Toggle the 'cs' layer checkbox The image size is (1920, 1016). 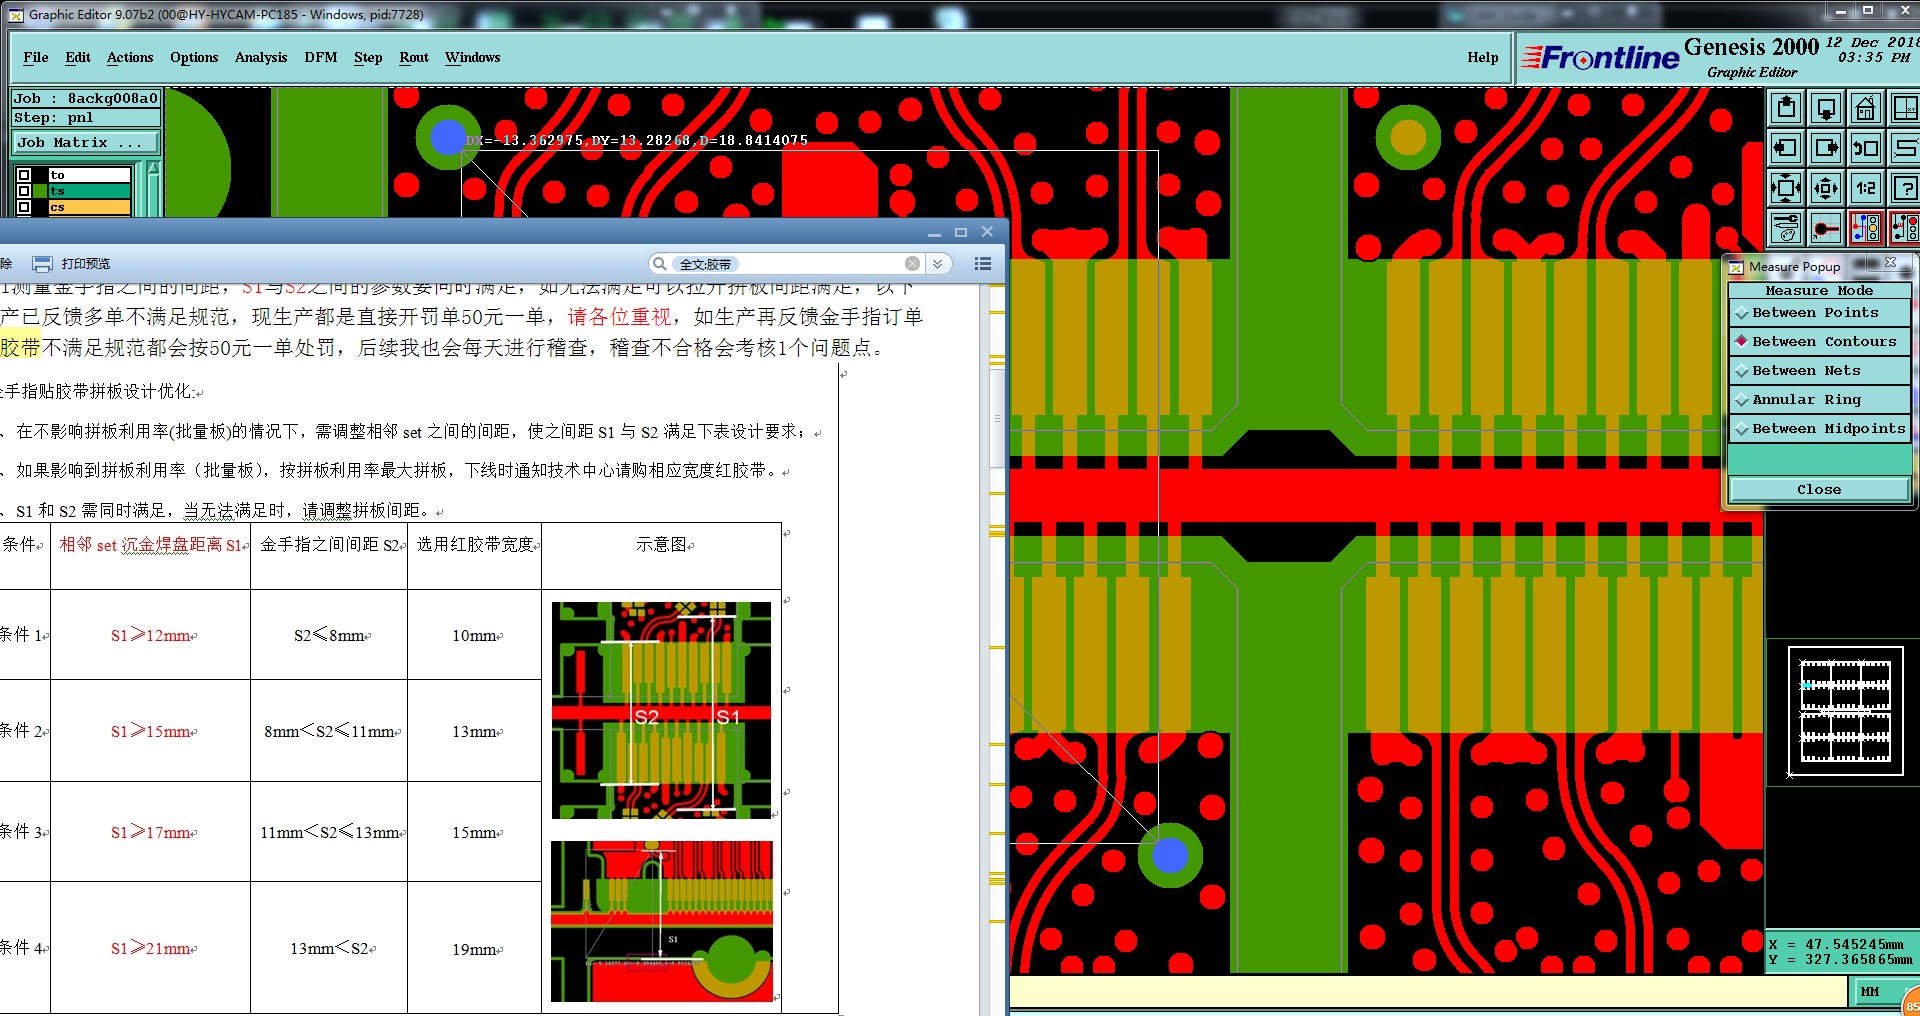point(24,207)
